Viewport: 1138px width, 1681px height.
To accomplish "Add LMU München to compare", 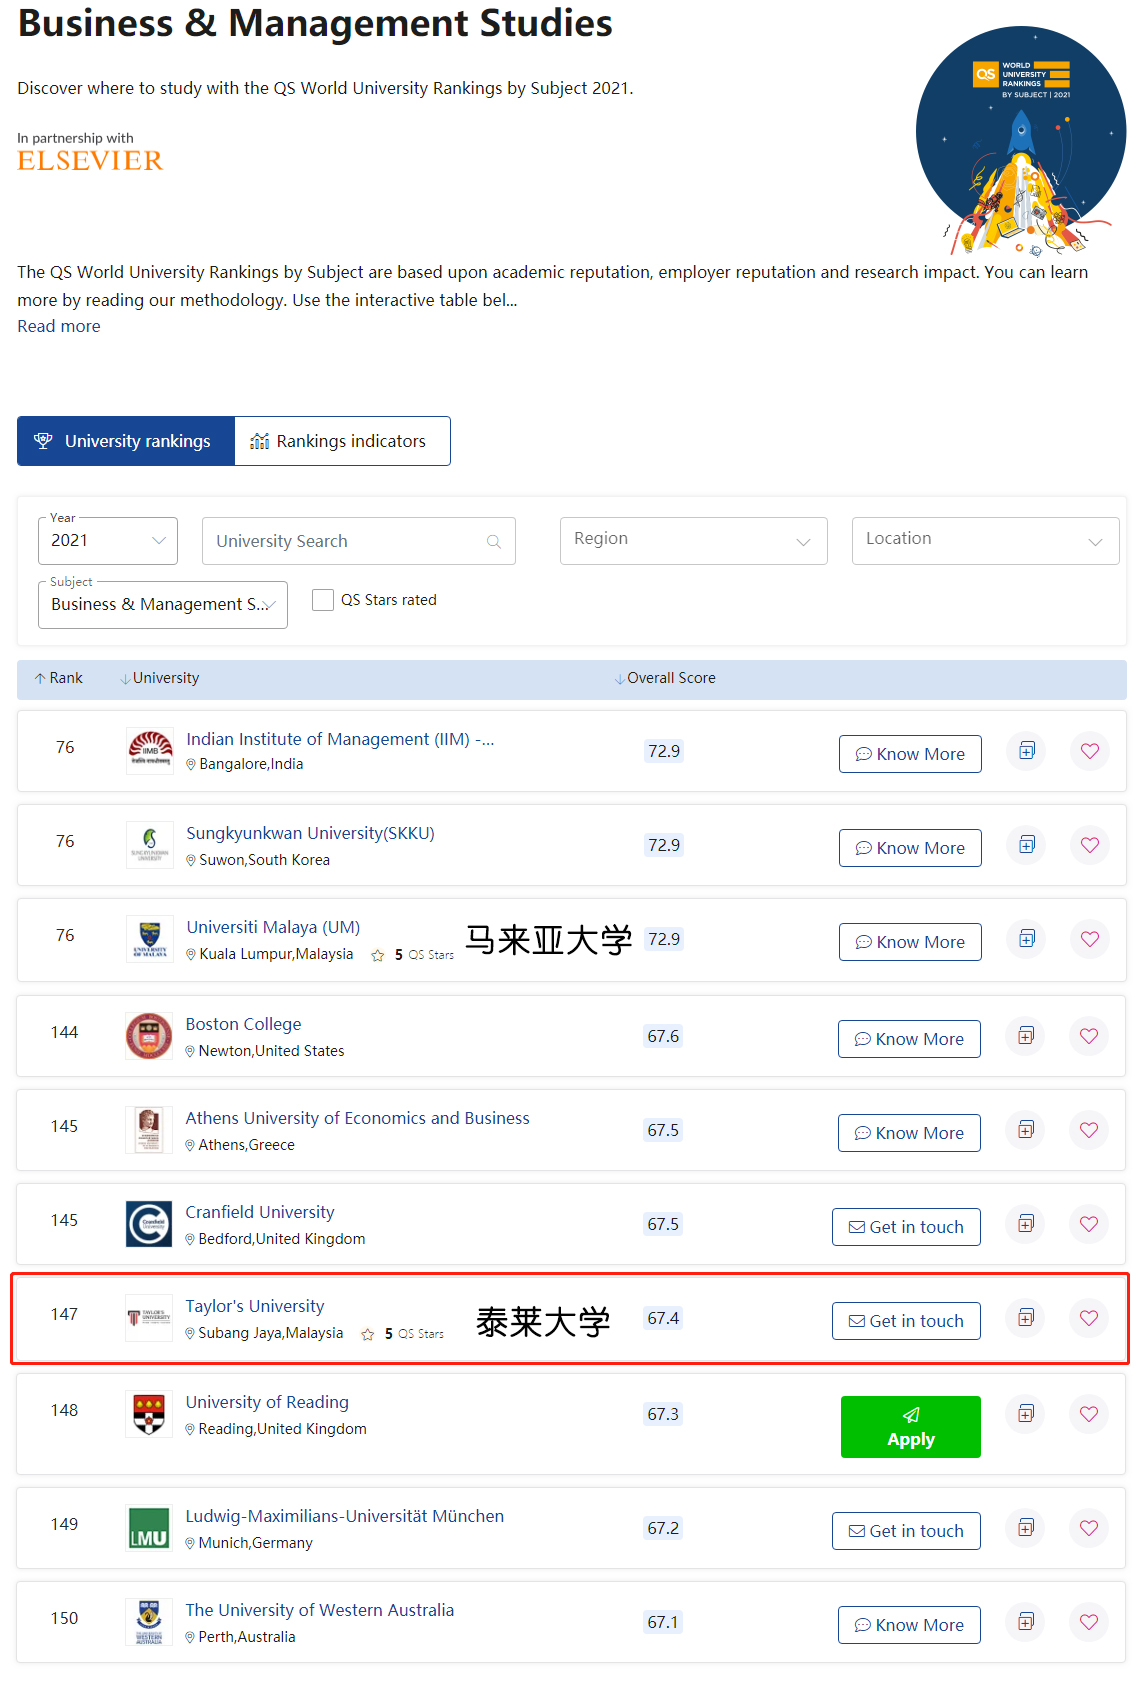I will pos(1026,1528).
